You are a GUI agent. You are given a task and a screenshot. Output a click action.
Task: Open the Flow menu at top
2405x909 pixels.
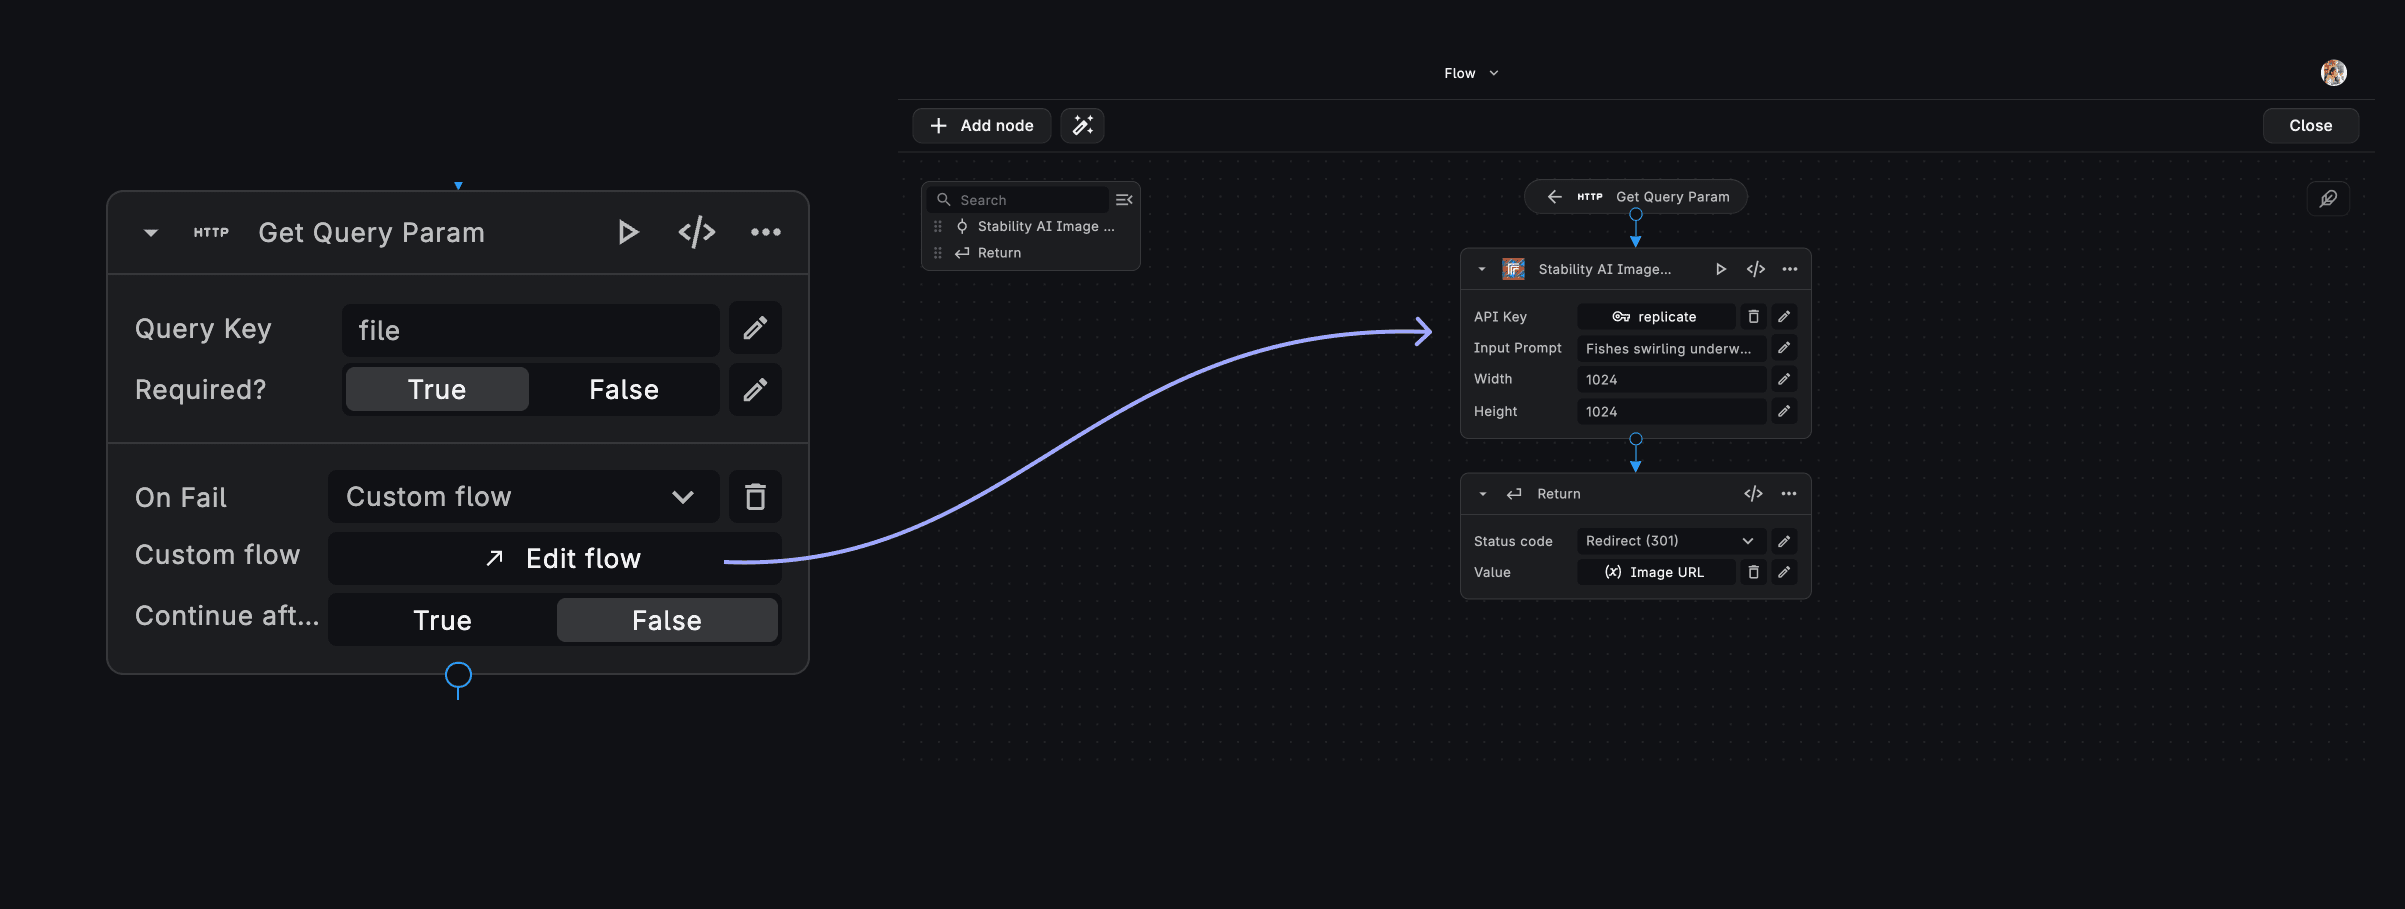(1470, 73)
